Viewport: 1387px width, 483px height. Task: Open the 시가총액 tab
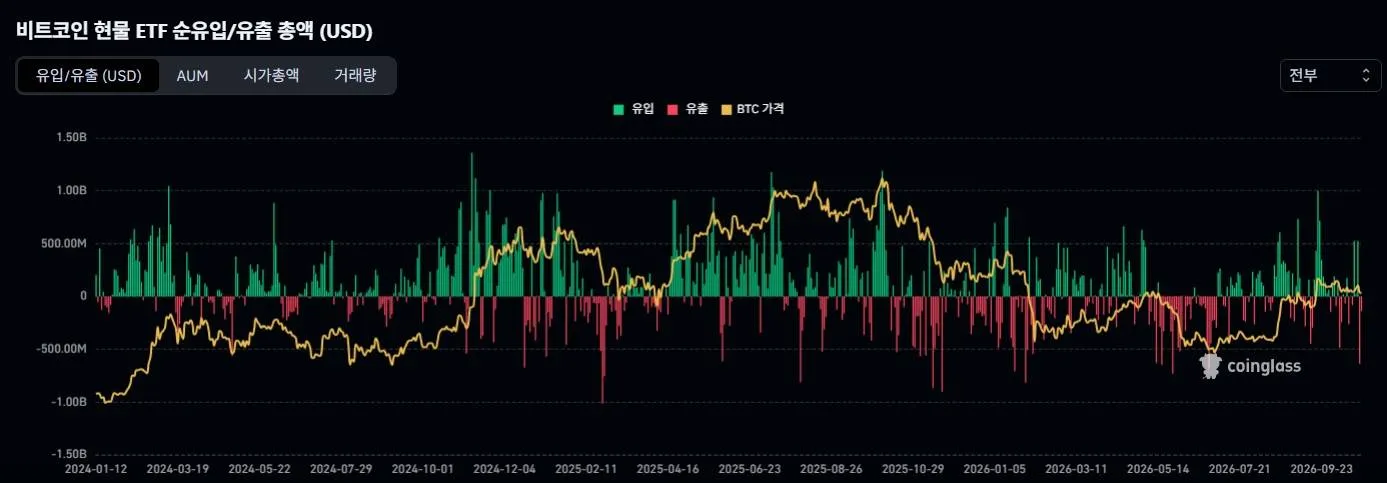[271, 75]
